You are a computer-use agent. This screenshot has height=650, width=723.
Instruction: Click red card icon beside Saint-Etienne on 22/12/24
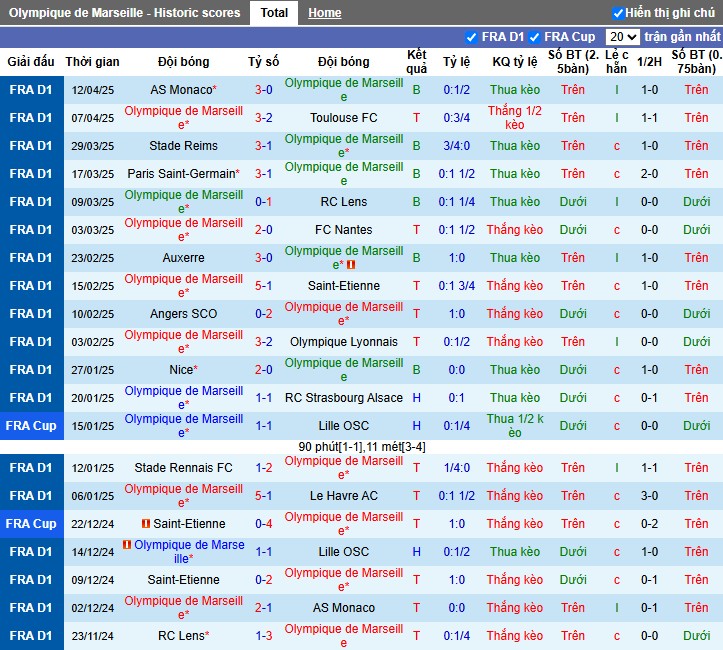click(x=146, y=524)
